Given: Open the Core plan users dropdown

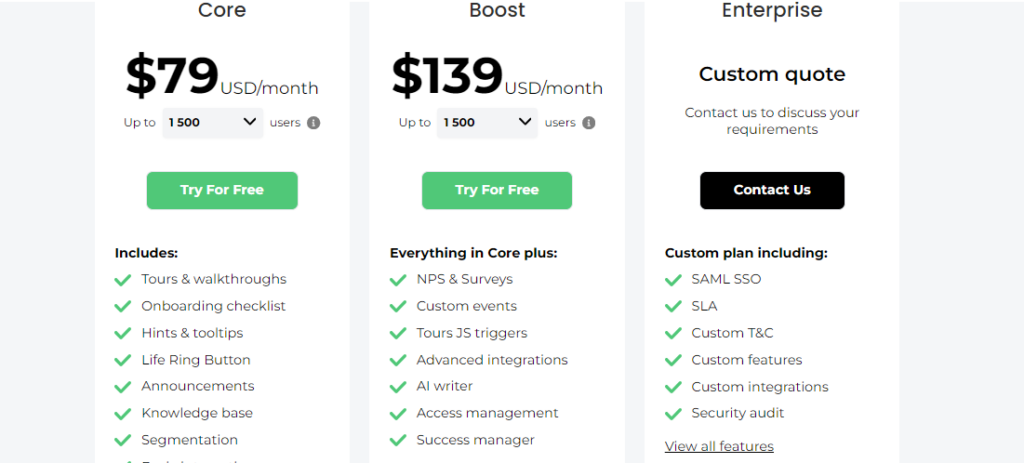Looking at the screenshot, I should [x=212, y=122].
